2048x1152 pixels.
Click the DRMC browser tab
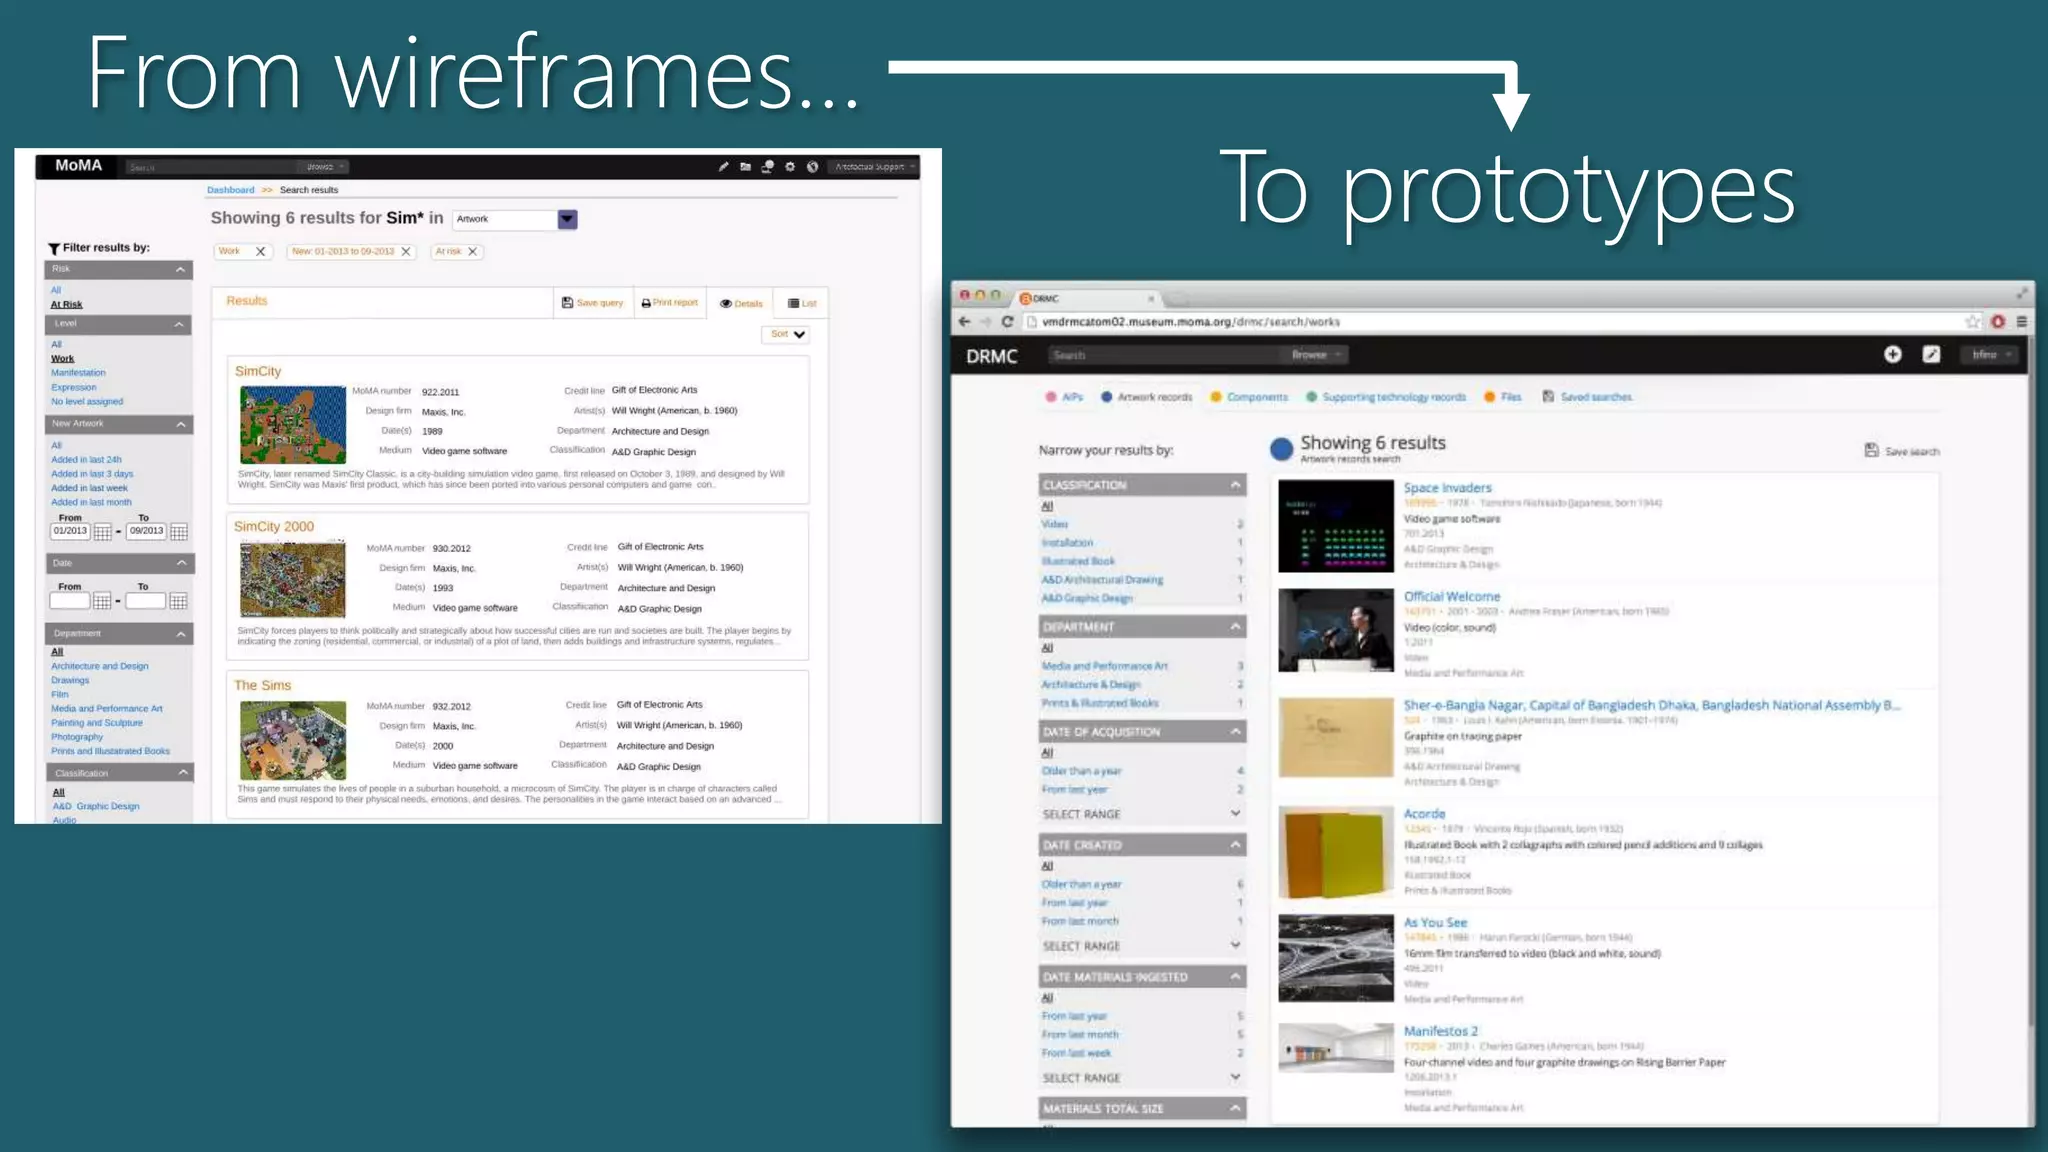pos(1087,298)
